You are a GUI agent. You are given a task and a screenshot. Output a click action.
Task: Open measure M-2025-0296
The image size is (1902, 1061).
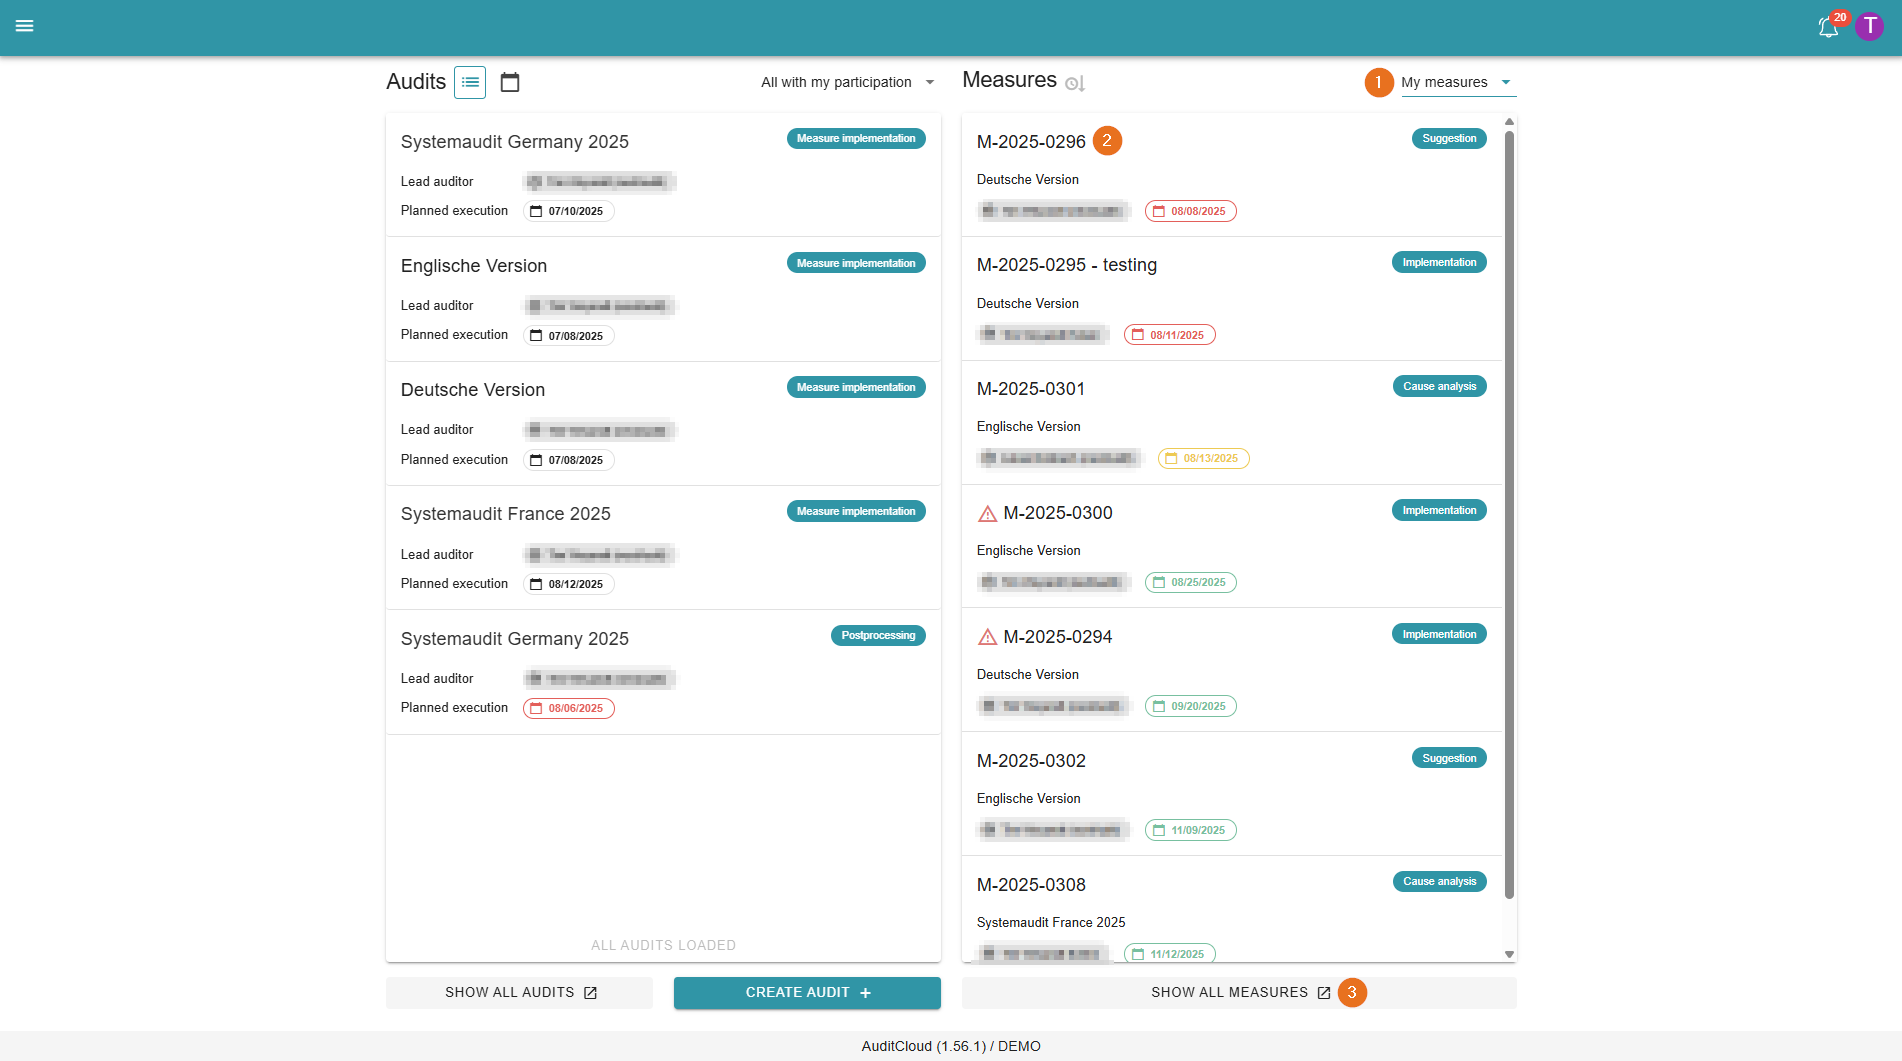pyautogui.click(x=1031, y=142)
